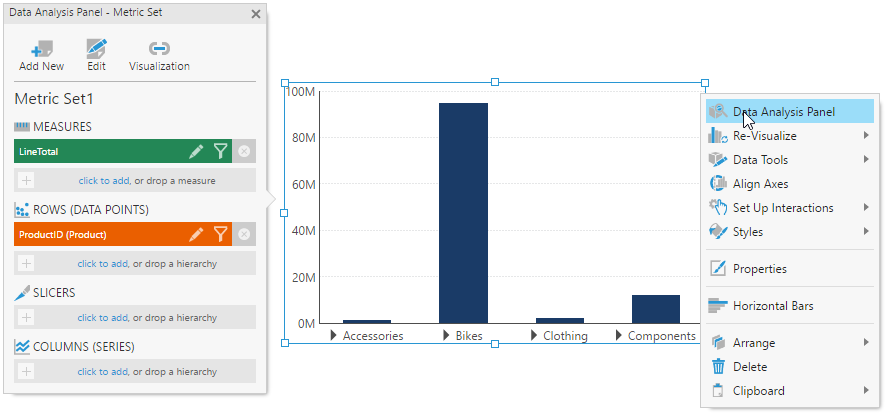Click 'click to add' under Slicers
886x413 pixels.
pos(102,318)
